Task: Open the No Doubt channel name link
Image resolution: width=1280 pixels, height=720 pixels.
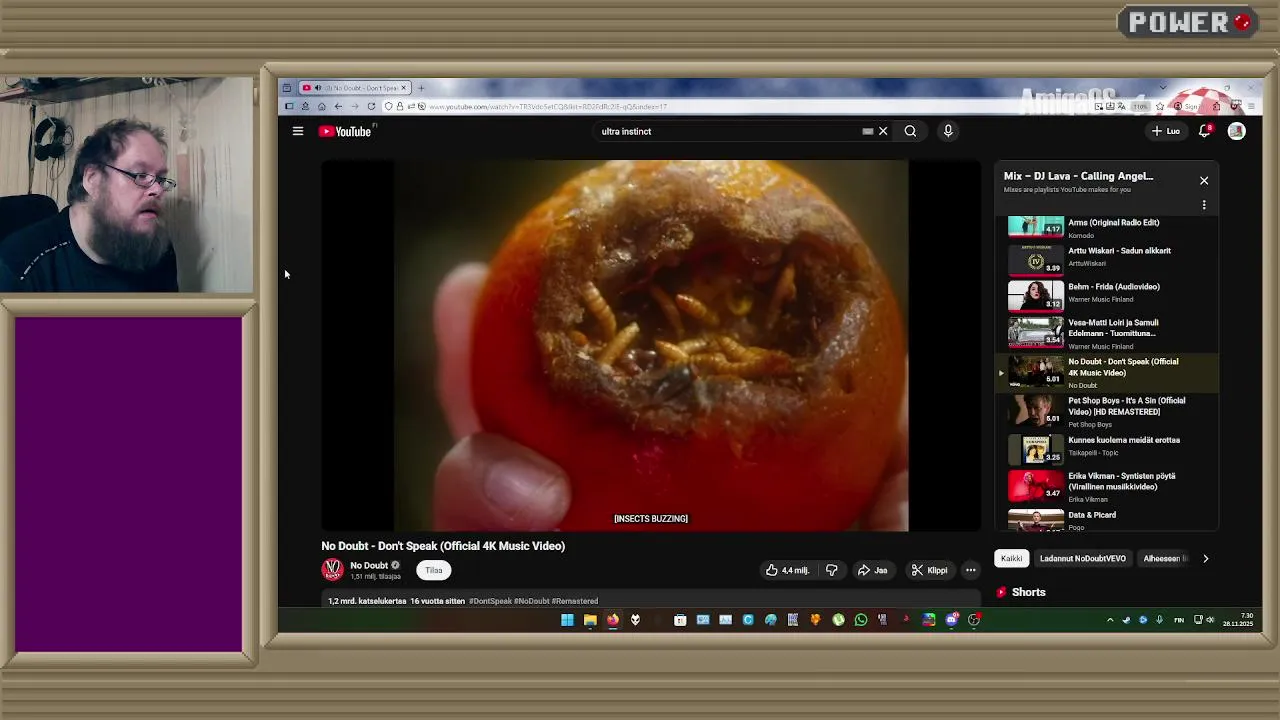Action: pos(369,565)
